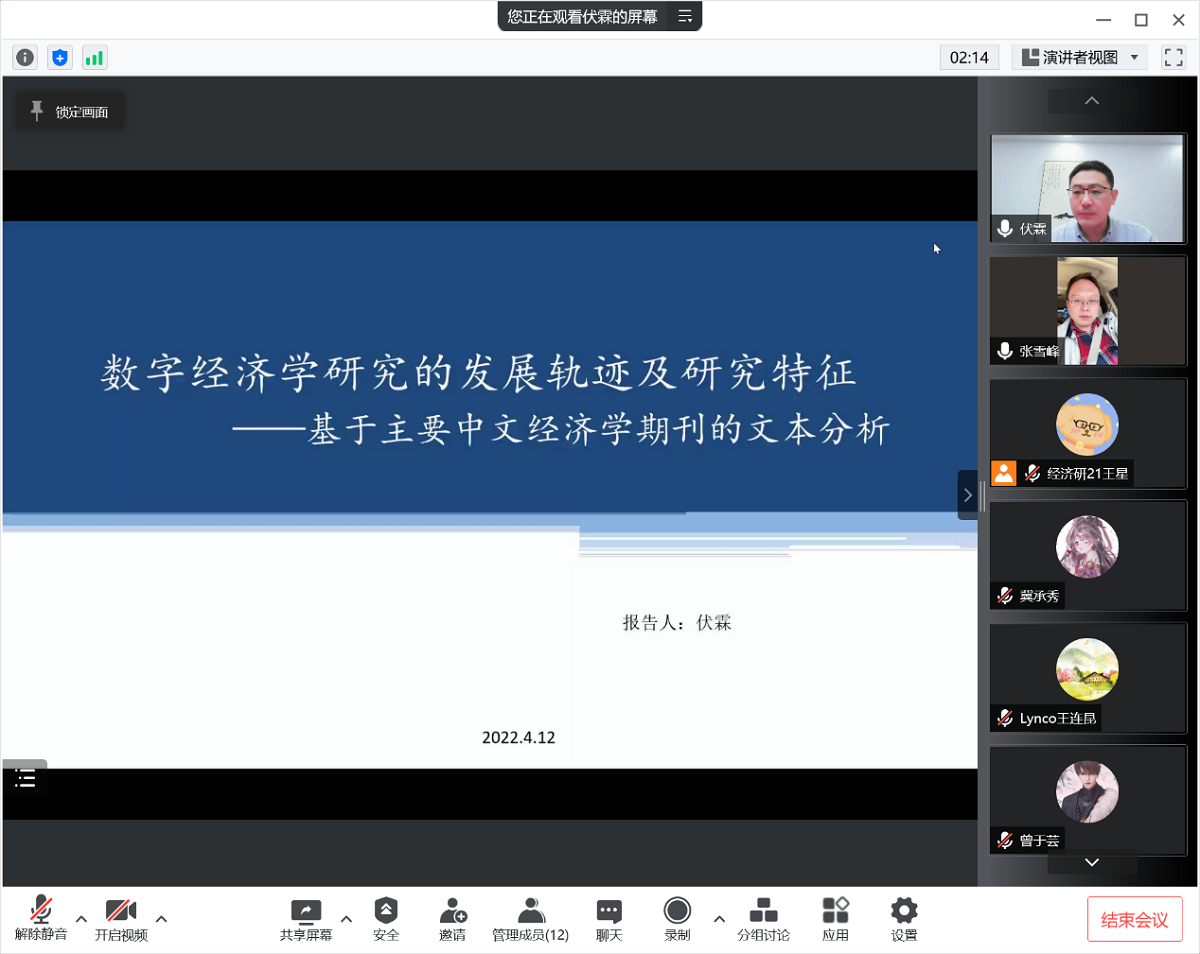1200x954 pixels.
Task: Enter full screen mode
Action: click(x=1173, y=58)
